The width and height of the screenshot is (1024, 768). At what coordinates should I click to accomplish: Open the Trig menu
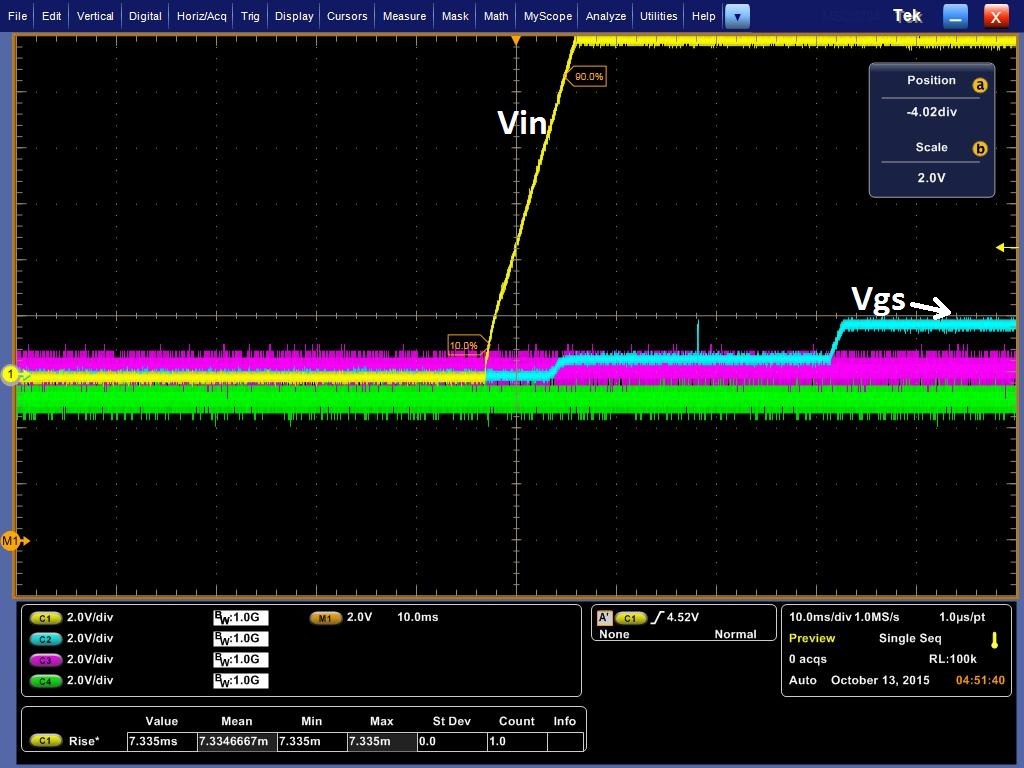(250, 16)
